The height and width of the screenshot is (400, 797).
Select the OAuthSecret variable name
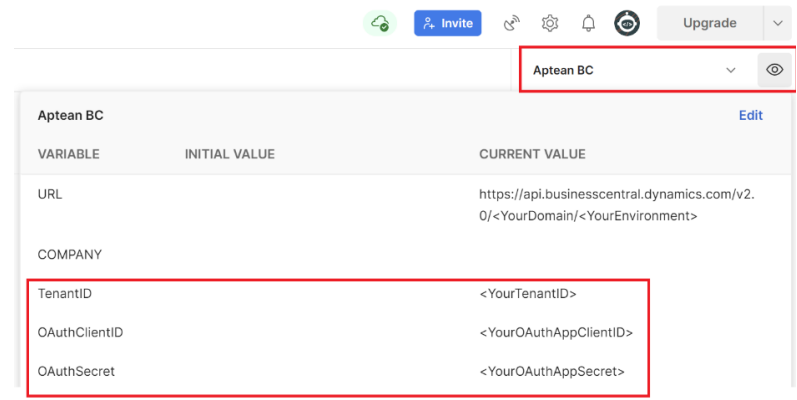pyautogui.click(x=76, y=371)
